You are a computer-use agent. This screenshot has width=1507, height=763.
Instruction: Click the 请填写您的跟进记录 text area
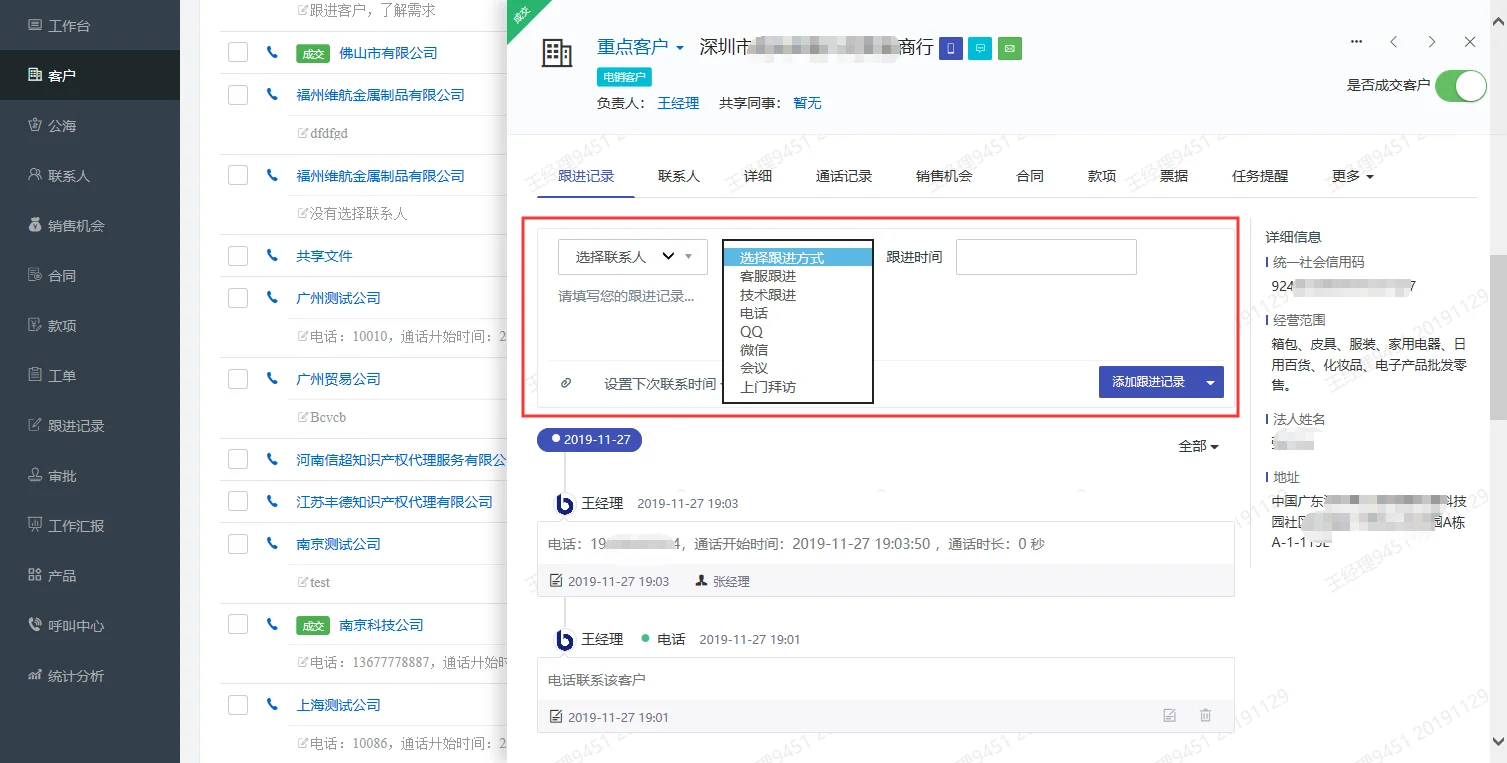(x=885, y=322)
